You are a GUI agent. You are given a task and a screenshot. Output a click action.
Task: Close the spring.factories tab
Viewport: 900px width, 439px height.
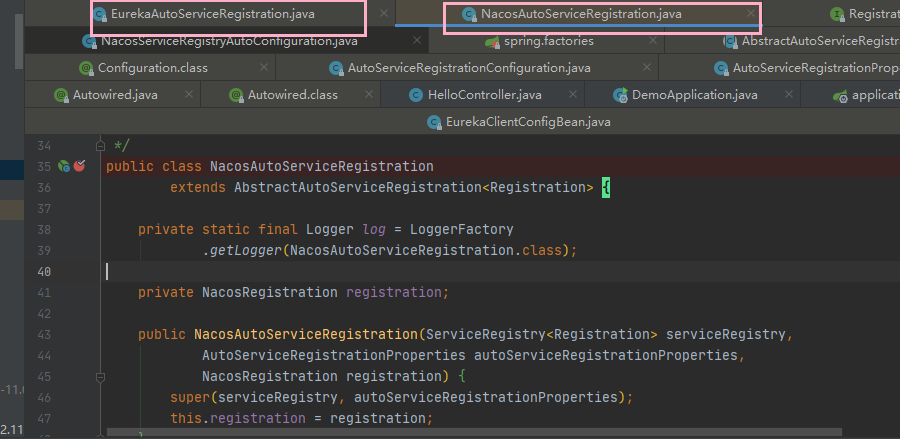point(653,41)
